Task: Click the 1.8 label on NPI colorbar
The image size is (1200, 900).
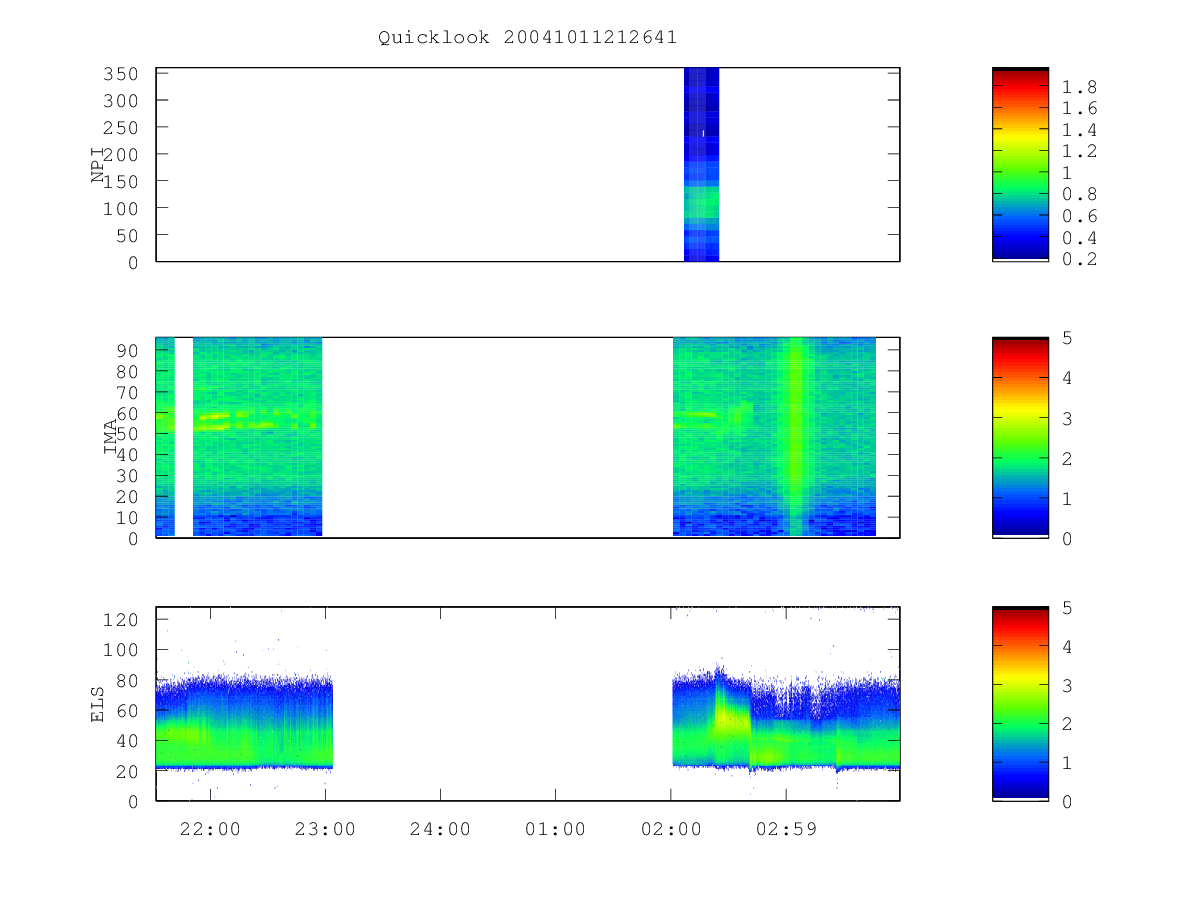Action: pos(1079,88)
